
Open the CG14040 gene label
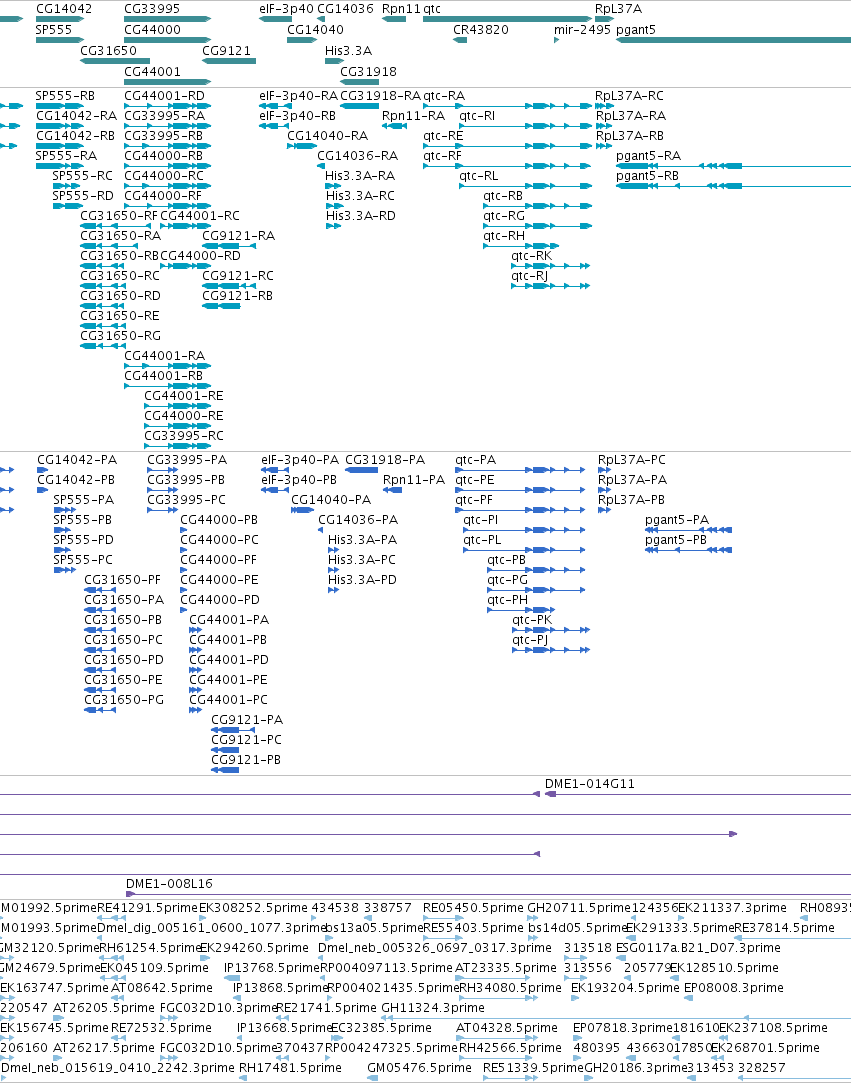[x=316, y=30]
